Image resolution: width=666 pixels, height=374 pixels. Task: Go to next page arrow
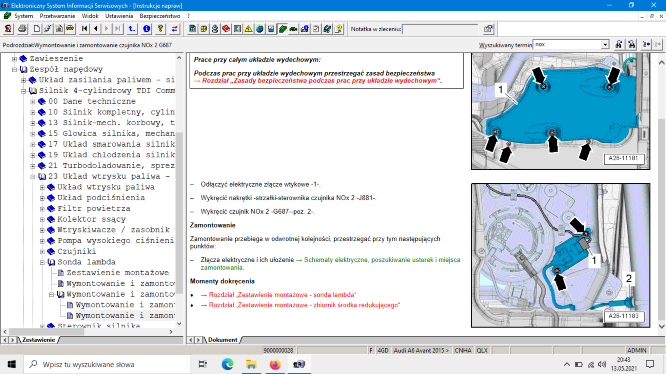click(x=107, y=29)
